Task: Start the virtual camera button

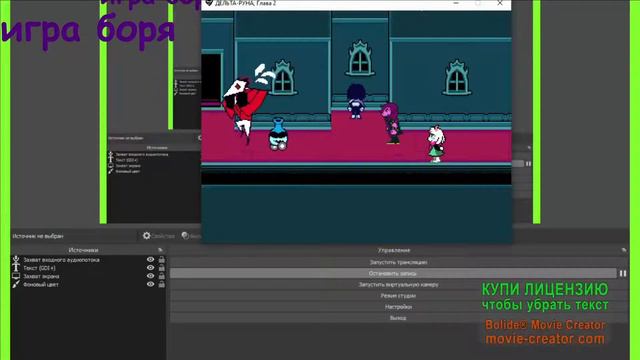Action: [398, 284]
